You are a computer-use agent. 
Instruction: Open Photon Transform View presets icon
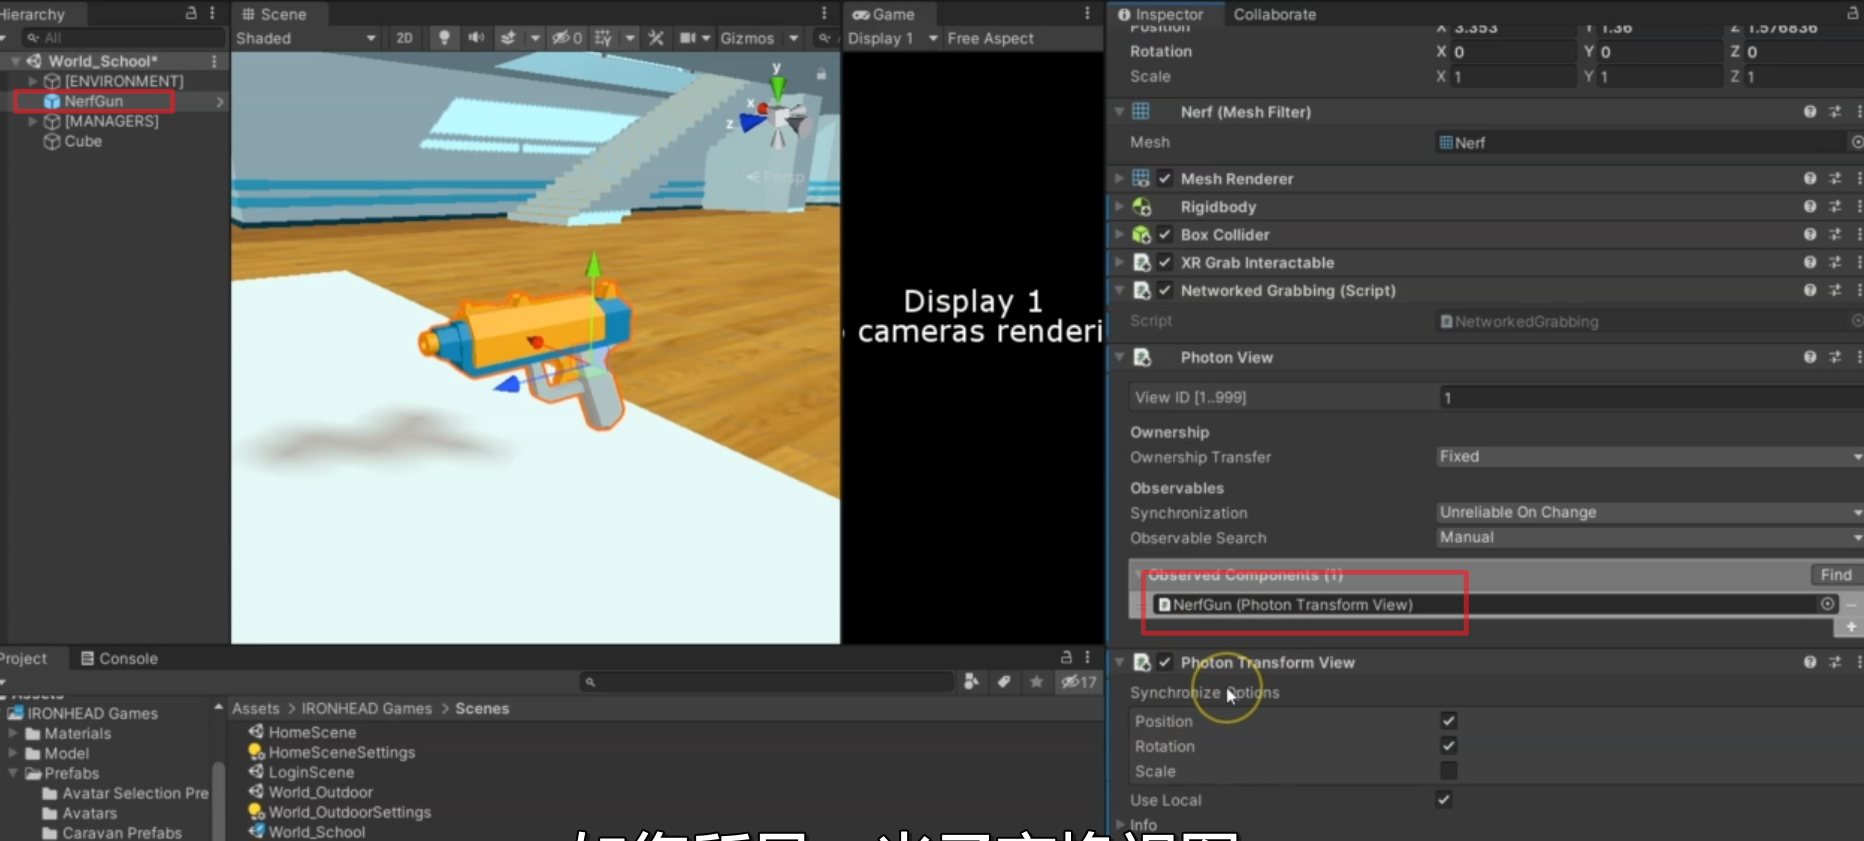pos(1835,663)
